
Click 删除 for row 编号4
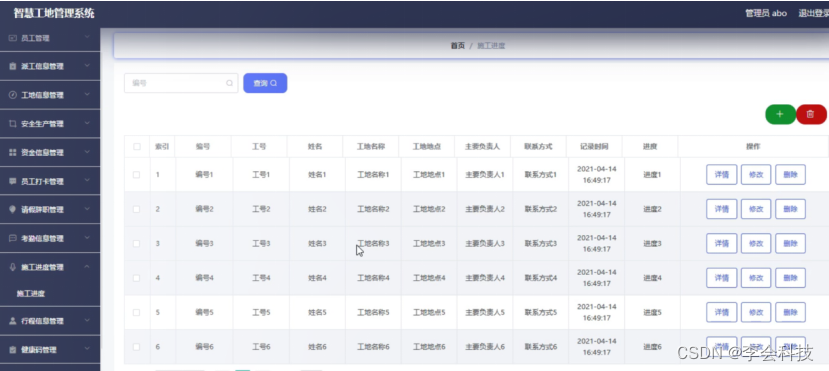[x=790, y=278]
